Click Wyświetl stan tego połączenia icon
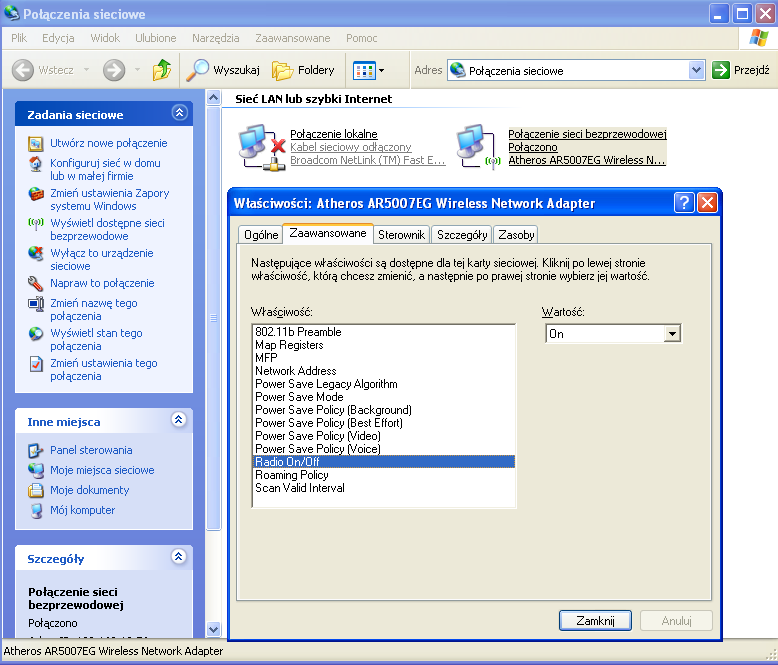 click(x=36, y=333)
